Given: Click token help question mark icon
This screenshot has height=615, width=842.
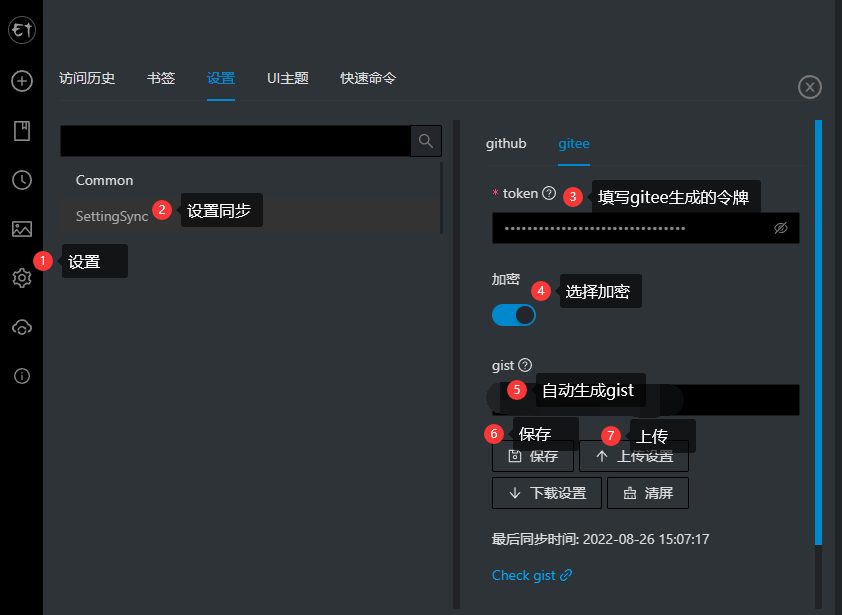Looking at the screenshot, I should pyautogui.click(x=549, y=193).
